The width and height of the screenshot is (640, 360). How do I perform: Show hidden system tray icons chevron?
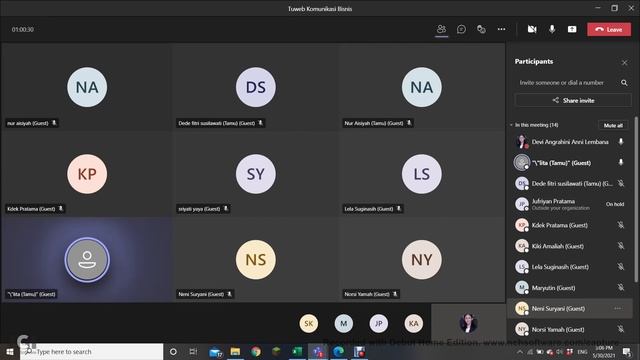520,352
